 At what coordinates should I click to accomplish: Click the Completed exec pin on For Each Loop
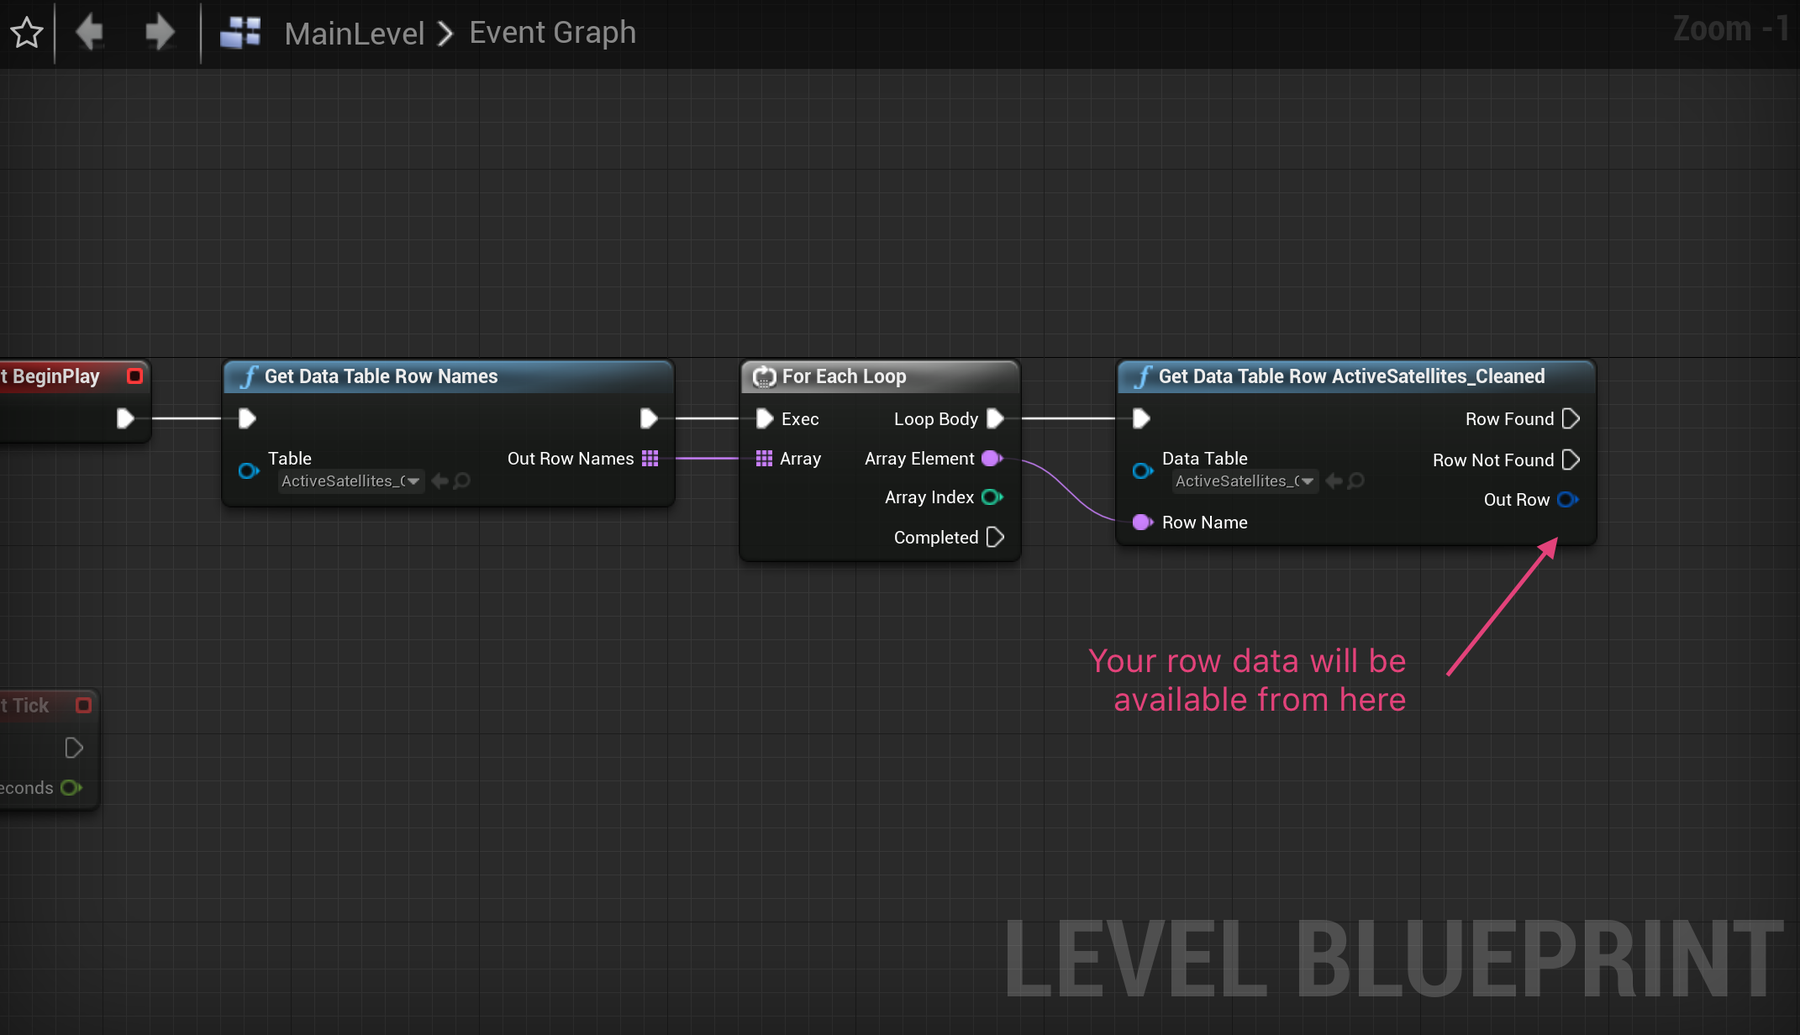(996, 537)
